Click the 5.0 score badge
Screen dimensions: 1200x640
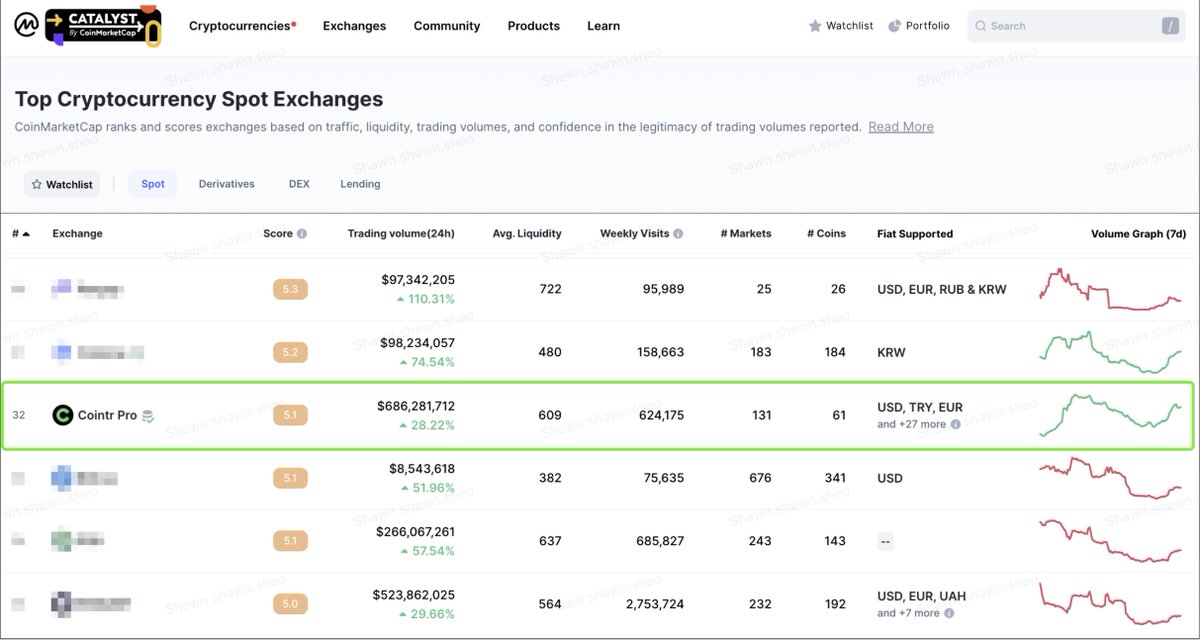click(290, 604)
